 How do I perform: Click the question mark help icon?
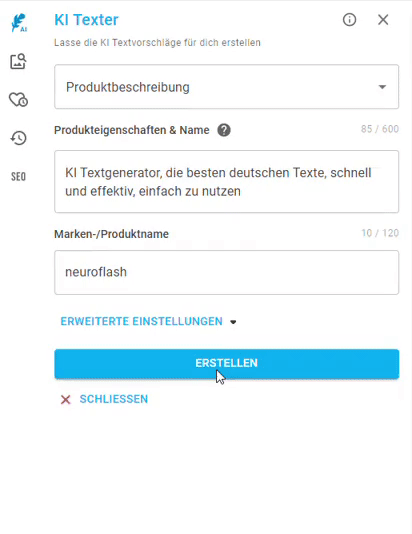pos(224,130)
